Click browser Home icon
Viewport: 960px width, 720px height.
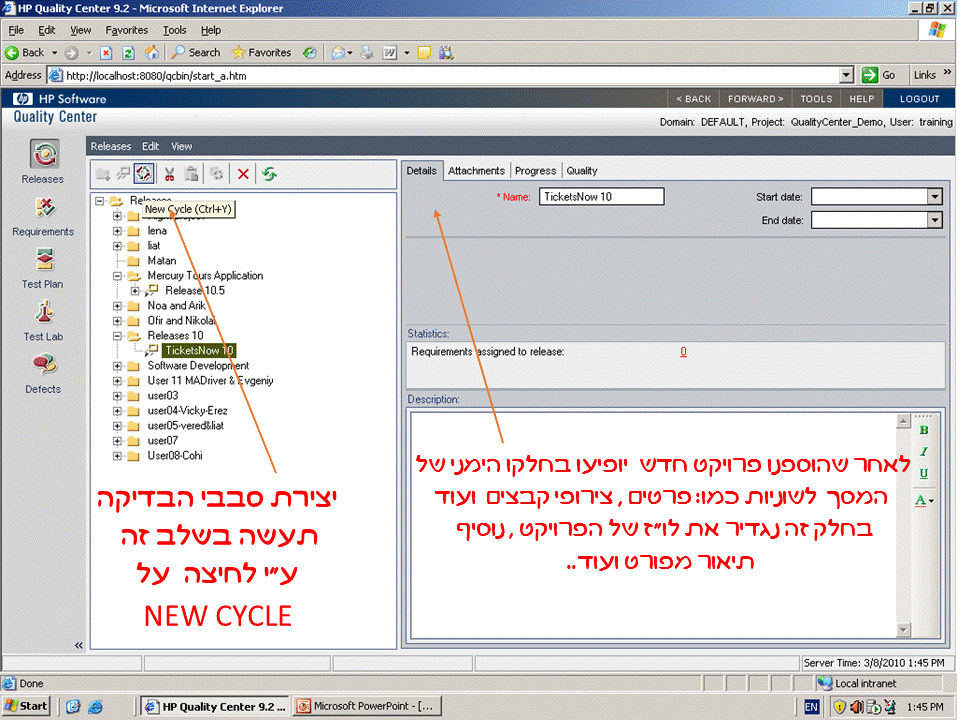click(152, 53)
